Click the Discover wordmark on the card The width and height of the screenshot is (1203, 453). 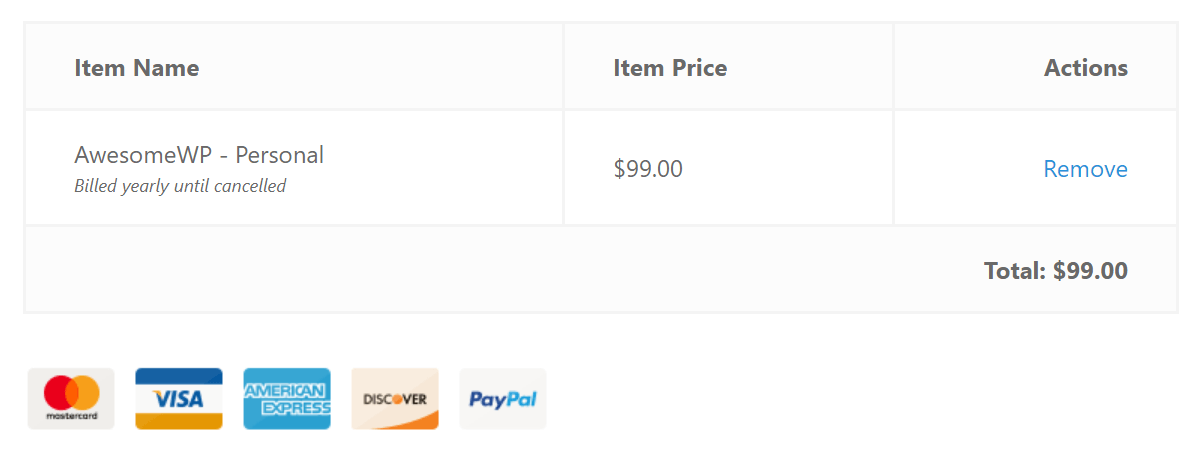click(394, 399)
